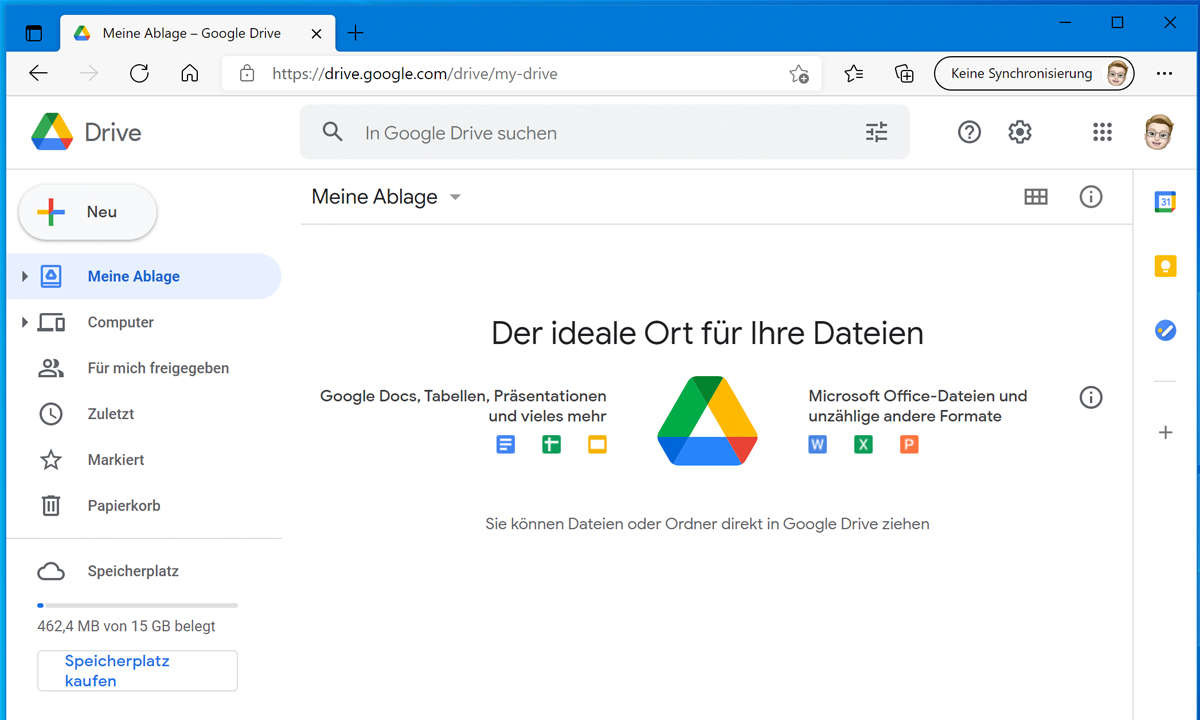This screenshot has width=1200, height=720.
Task: Open browser settings and more menu
Action: 1164,73
